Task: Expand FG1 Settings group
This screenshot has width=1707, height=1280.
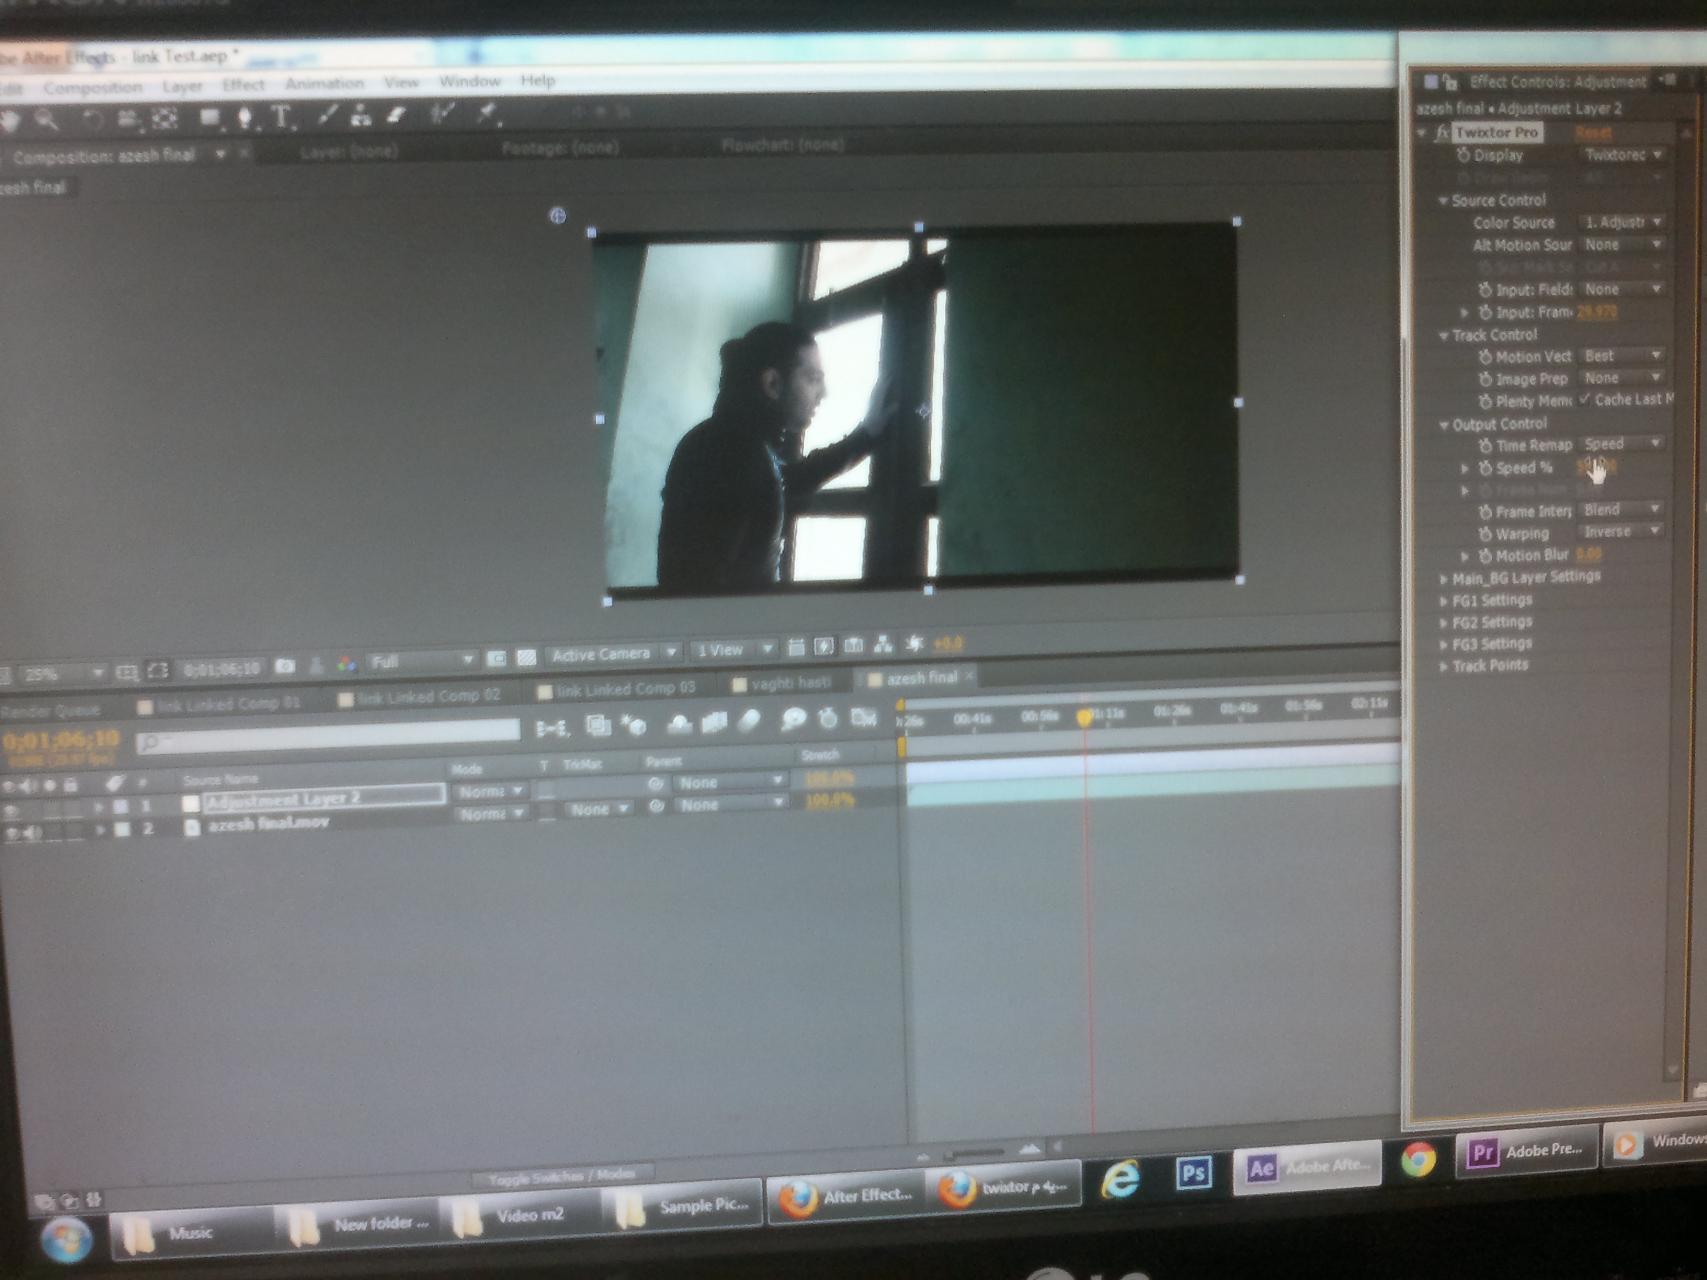Action: click(x=1443, y=601)
